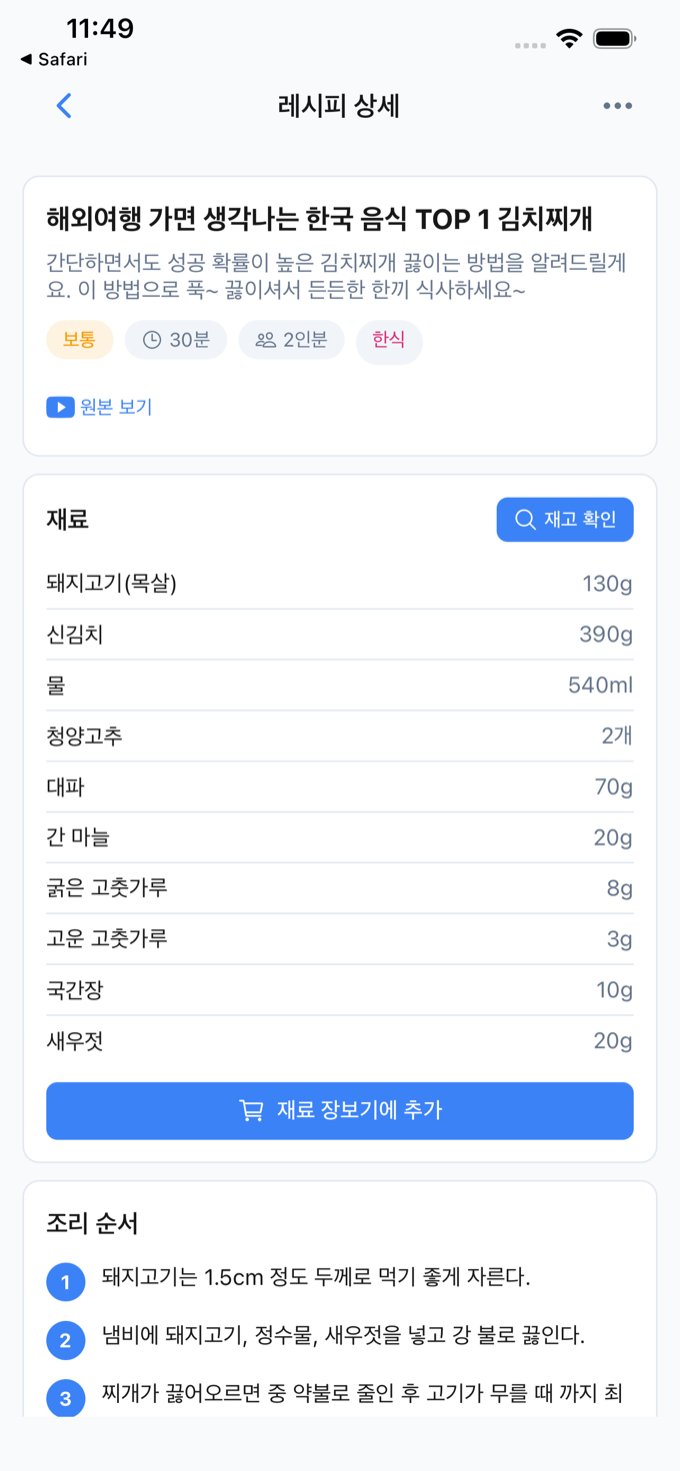The height and width of the screenshot is (1471, 680).
Task: Tap step number 1 circle in 조리 순서
Action: 65,1281
